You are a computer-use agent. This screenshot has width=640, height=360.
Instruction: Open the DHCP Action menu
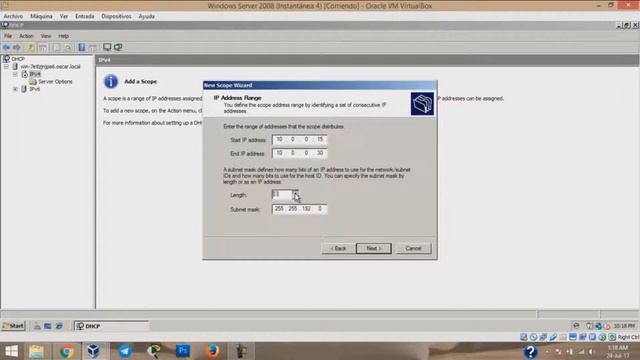(27, 36)
